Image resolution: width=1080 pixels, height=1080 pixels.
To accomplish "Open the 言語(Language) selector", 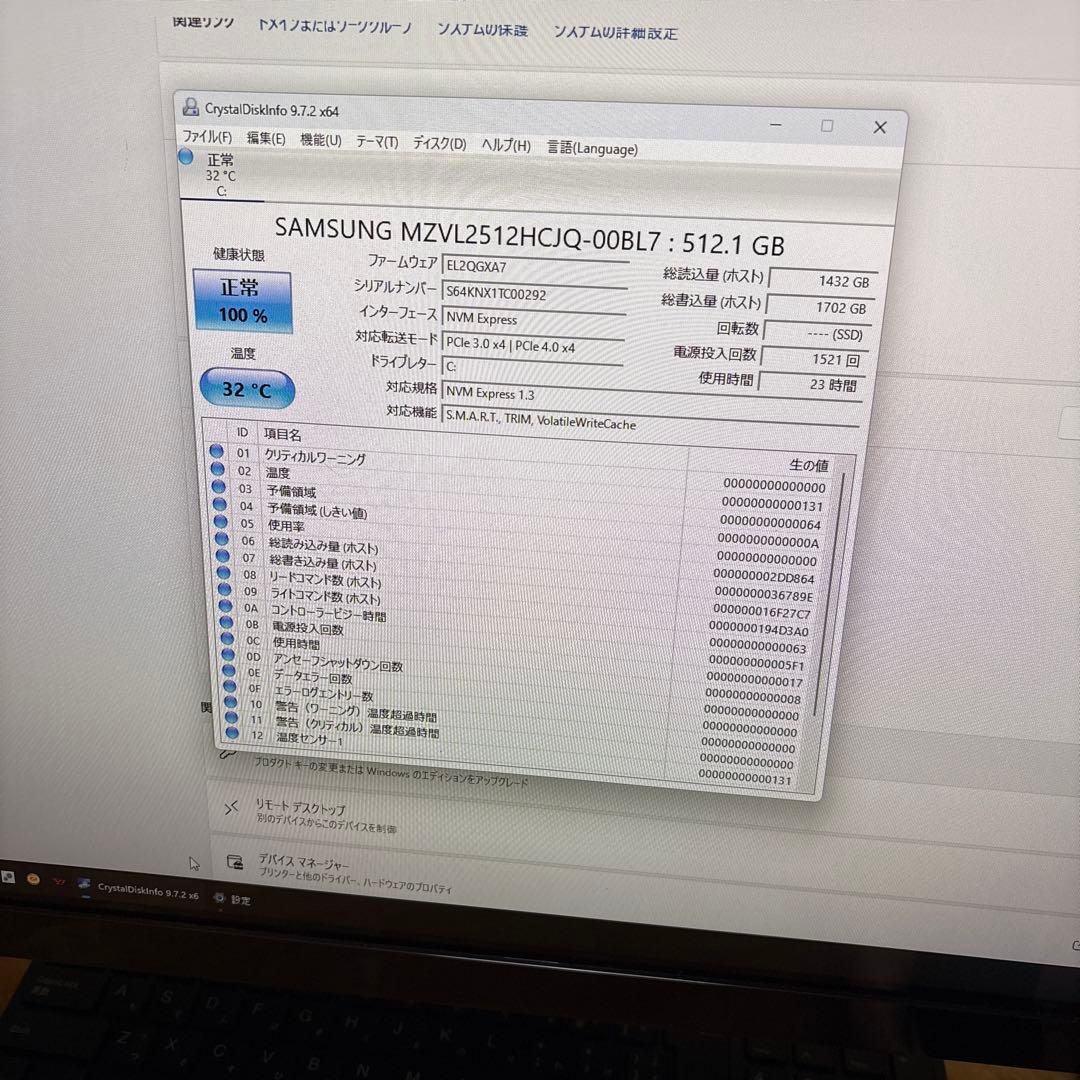I will (591, 148).
